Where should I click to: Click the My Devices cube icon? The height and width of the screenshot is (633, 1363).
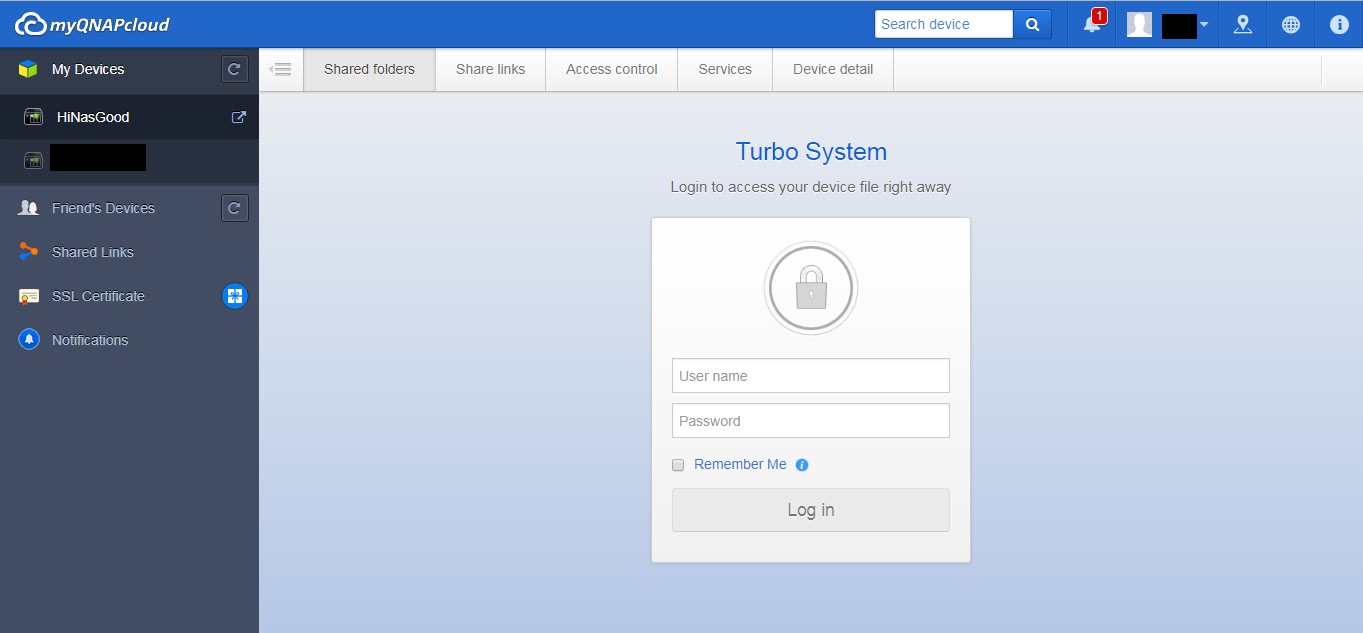pyautogui.click(x=28, y=69)
